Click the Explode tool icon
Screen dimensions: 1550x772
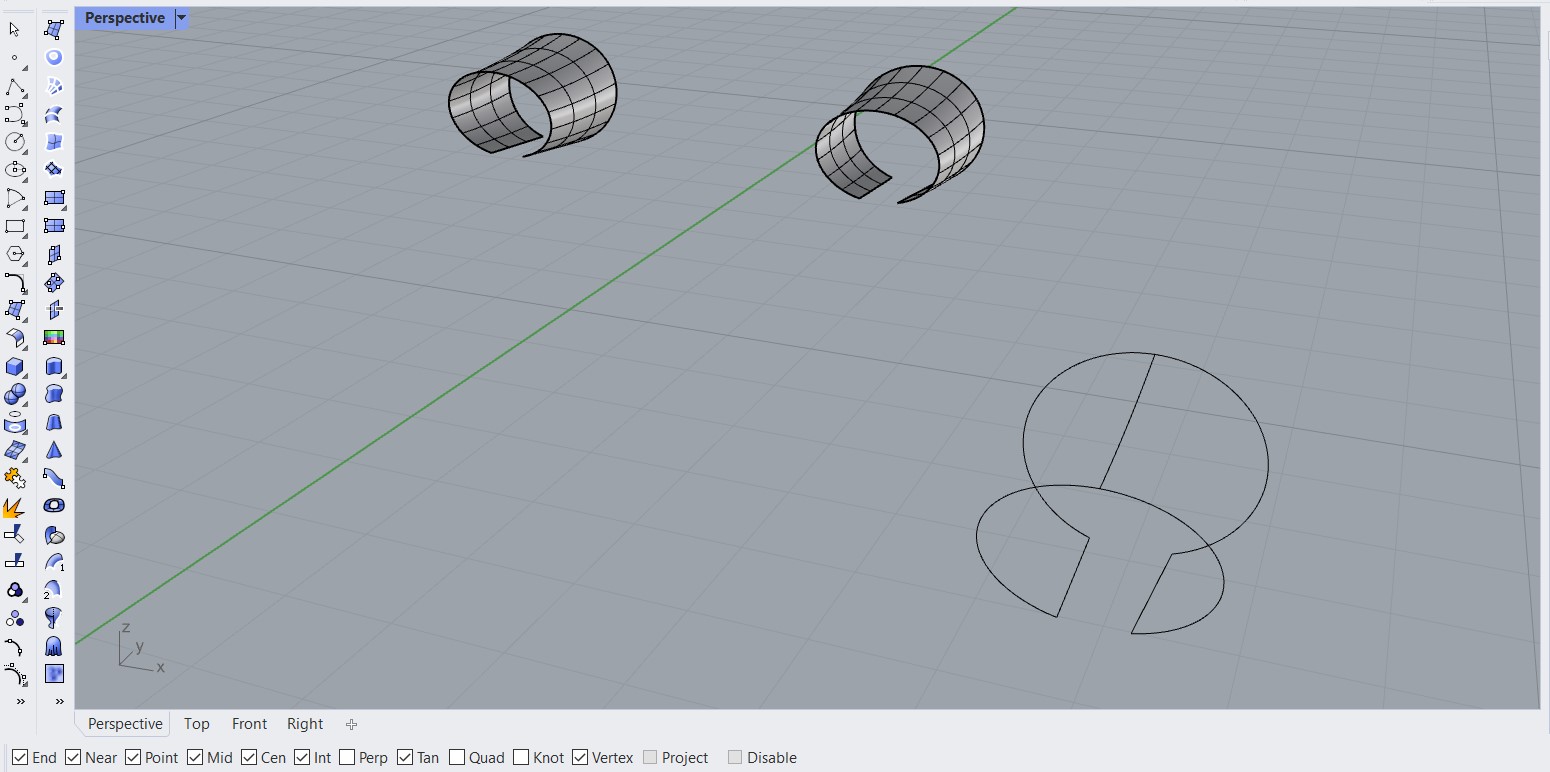[14, 506]
